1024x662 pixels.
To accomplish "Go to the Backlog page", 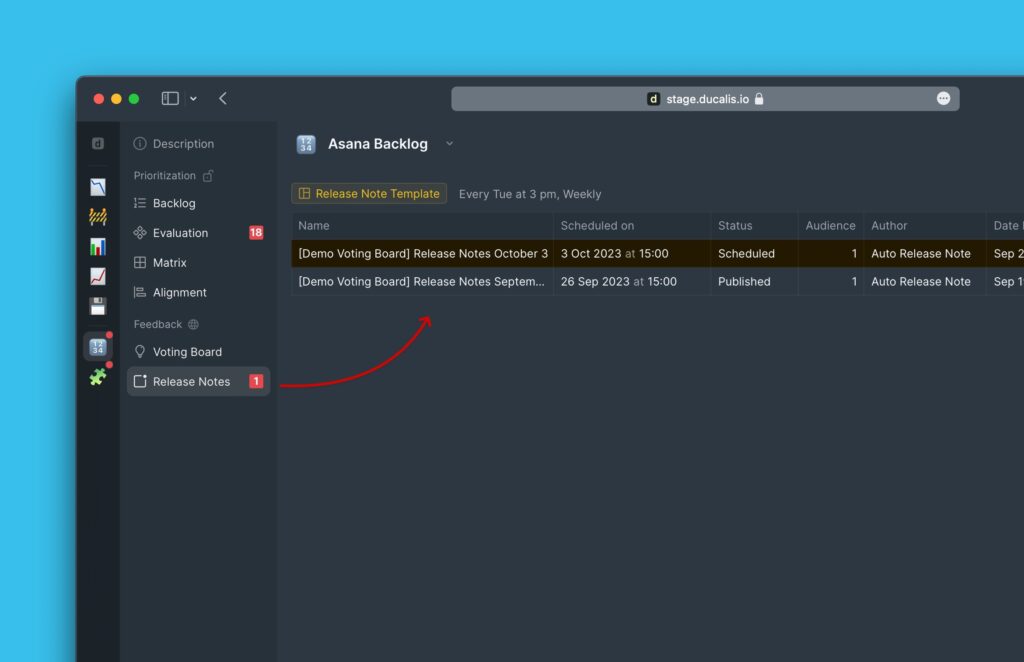I will pos(174,203).
